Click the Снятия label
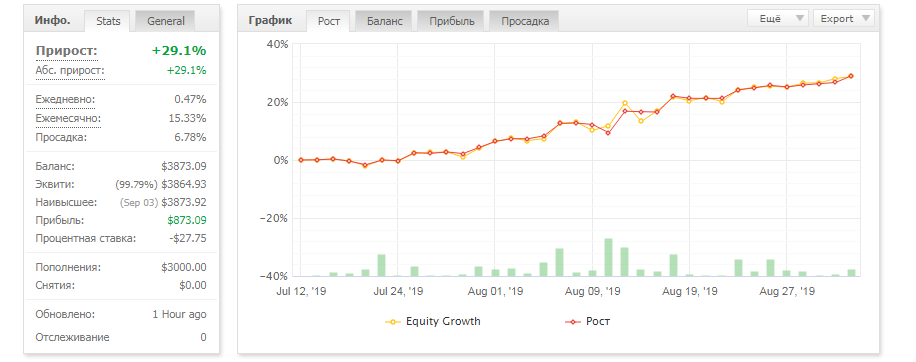The image size is (916, 362). pos(55,286)
